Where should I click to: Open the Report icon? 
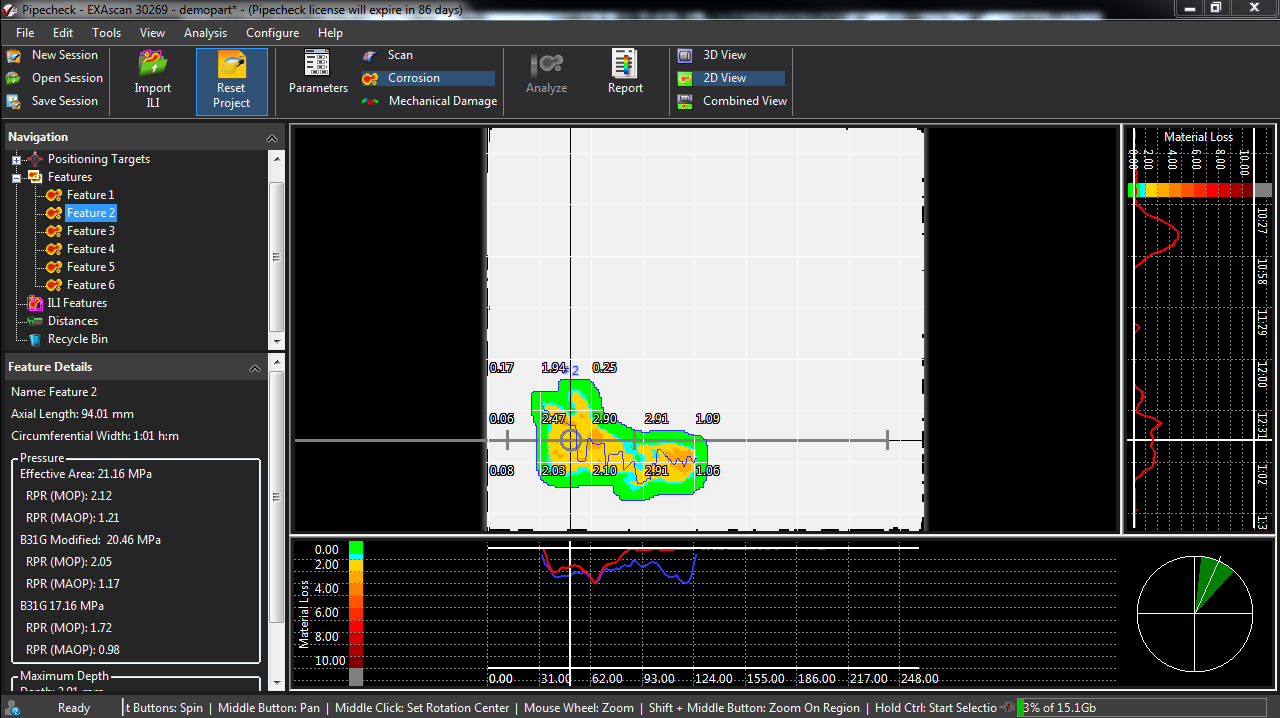[x=625, y=65]
